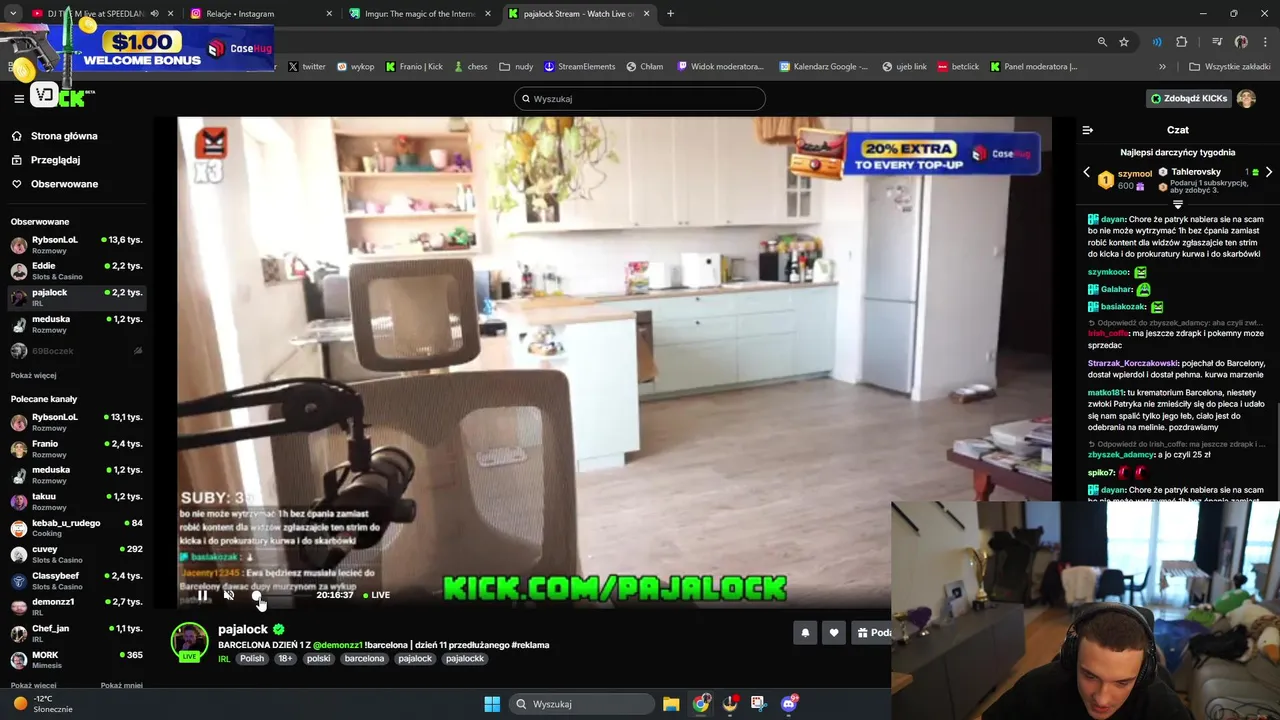Open Chef_jan IRL channel
Viewport: 1280px width, 720px height.
point(76,634)
